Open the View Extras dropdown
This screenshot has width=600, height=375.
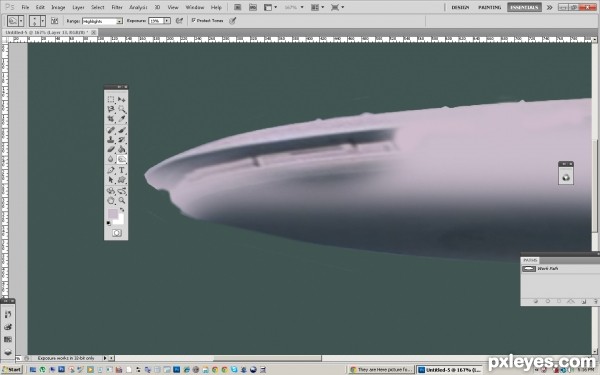[x=271, y=7]
